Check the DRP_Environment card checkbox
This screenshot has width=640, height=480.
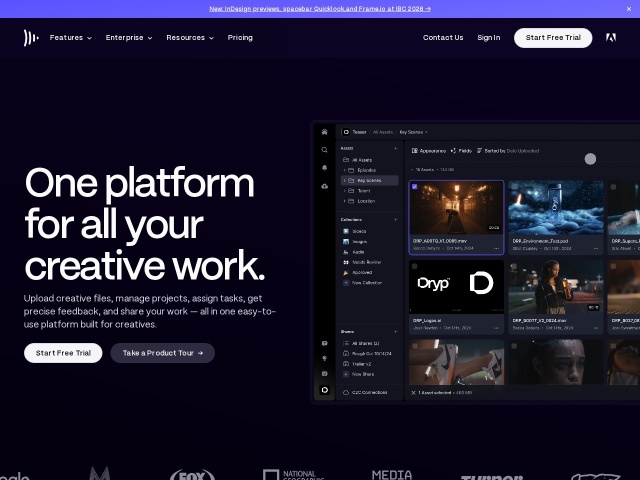[x=514, y=187]
